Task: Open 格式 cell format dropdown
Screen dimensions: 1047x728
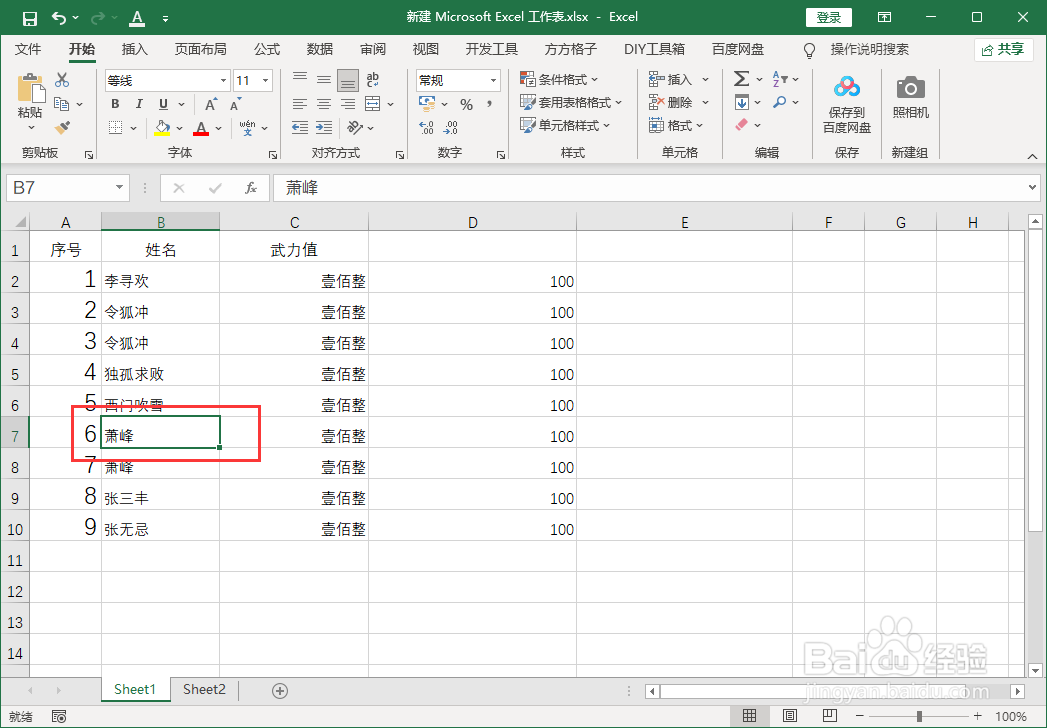Action: tap(676, 125)
